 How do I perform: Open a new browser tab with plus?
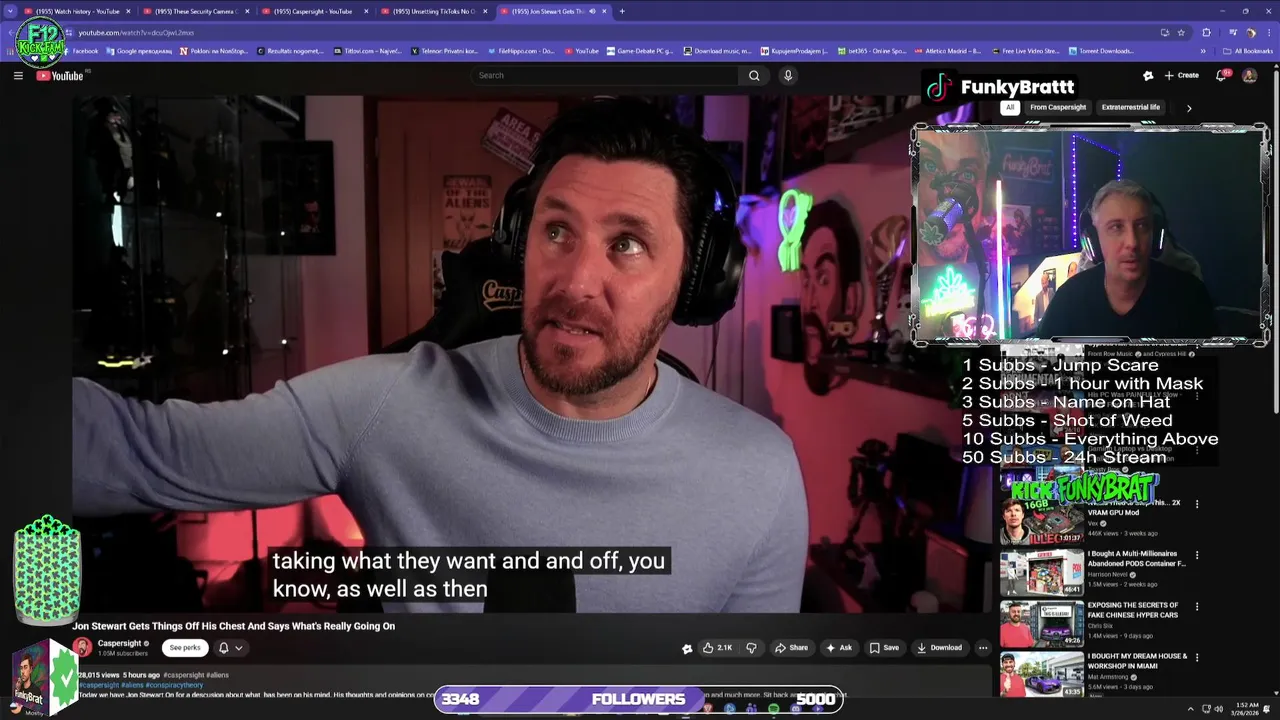(622, 11)
